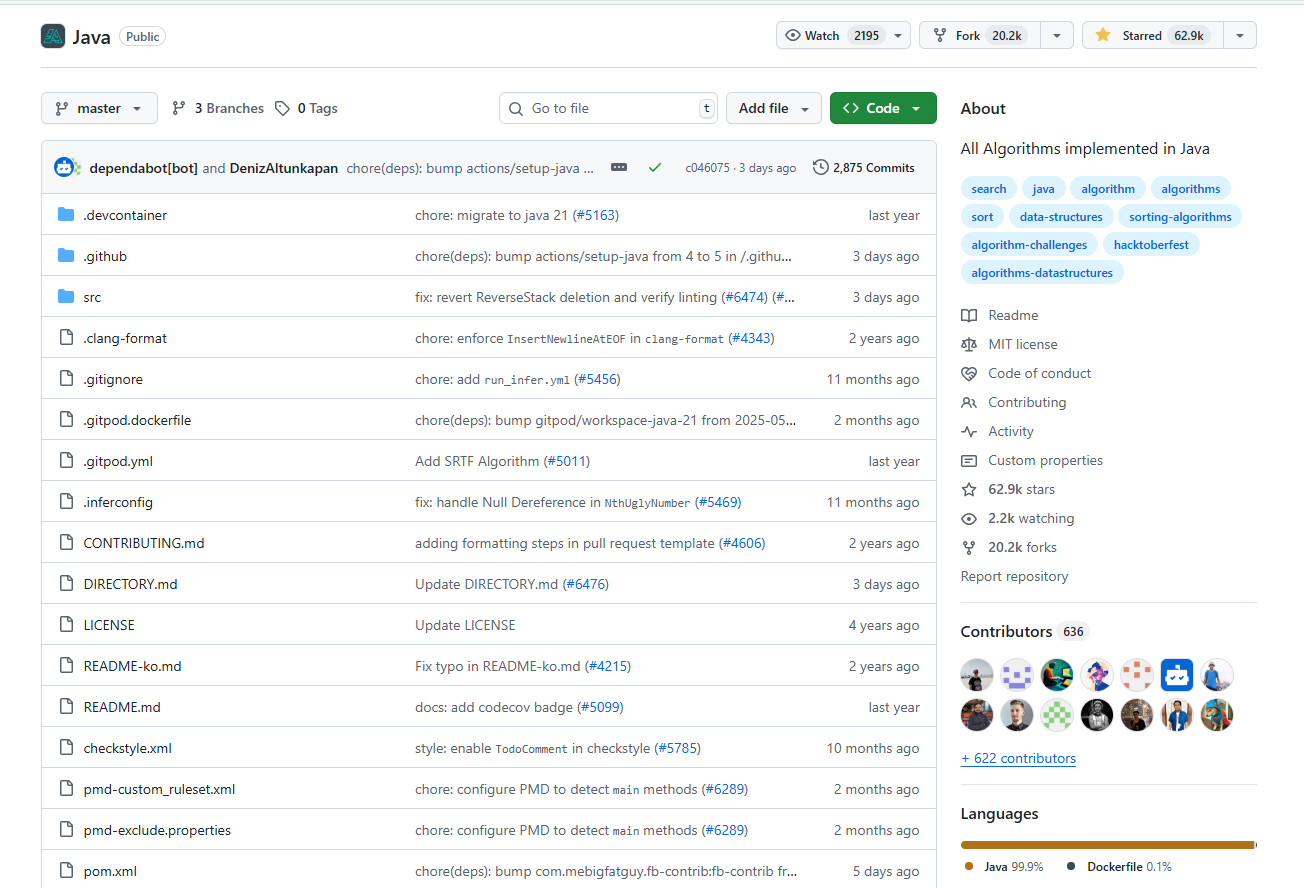Open the README-ko.md file
The height and width of the screenshot is (888, 1304).
(132, 666)
